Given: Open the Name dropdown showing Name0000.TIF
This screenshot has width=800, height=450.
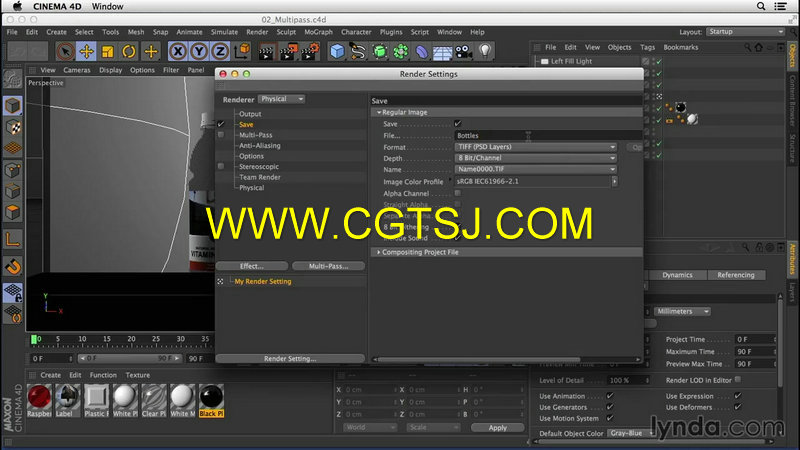Looking at the screenshot, I should click(x=536, y=169).
